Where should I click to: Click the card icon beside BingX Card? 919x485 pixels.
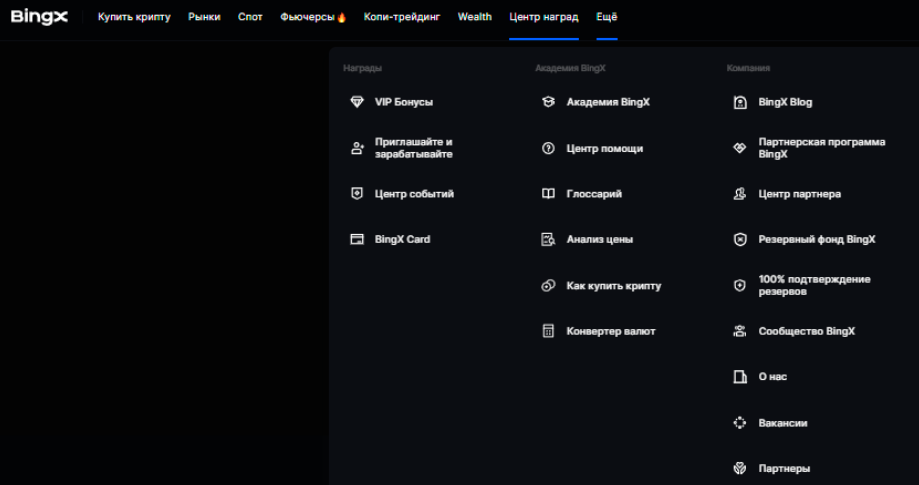357,240
